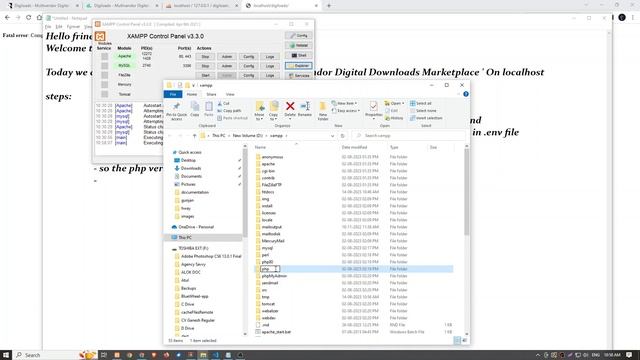Click Start button for FileZilla in XAMPP
Screen dimensions: 640x360
(x=205, y=75)
